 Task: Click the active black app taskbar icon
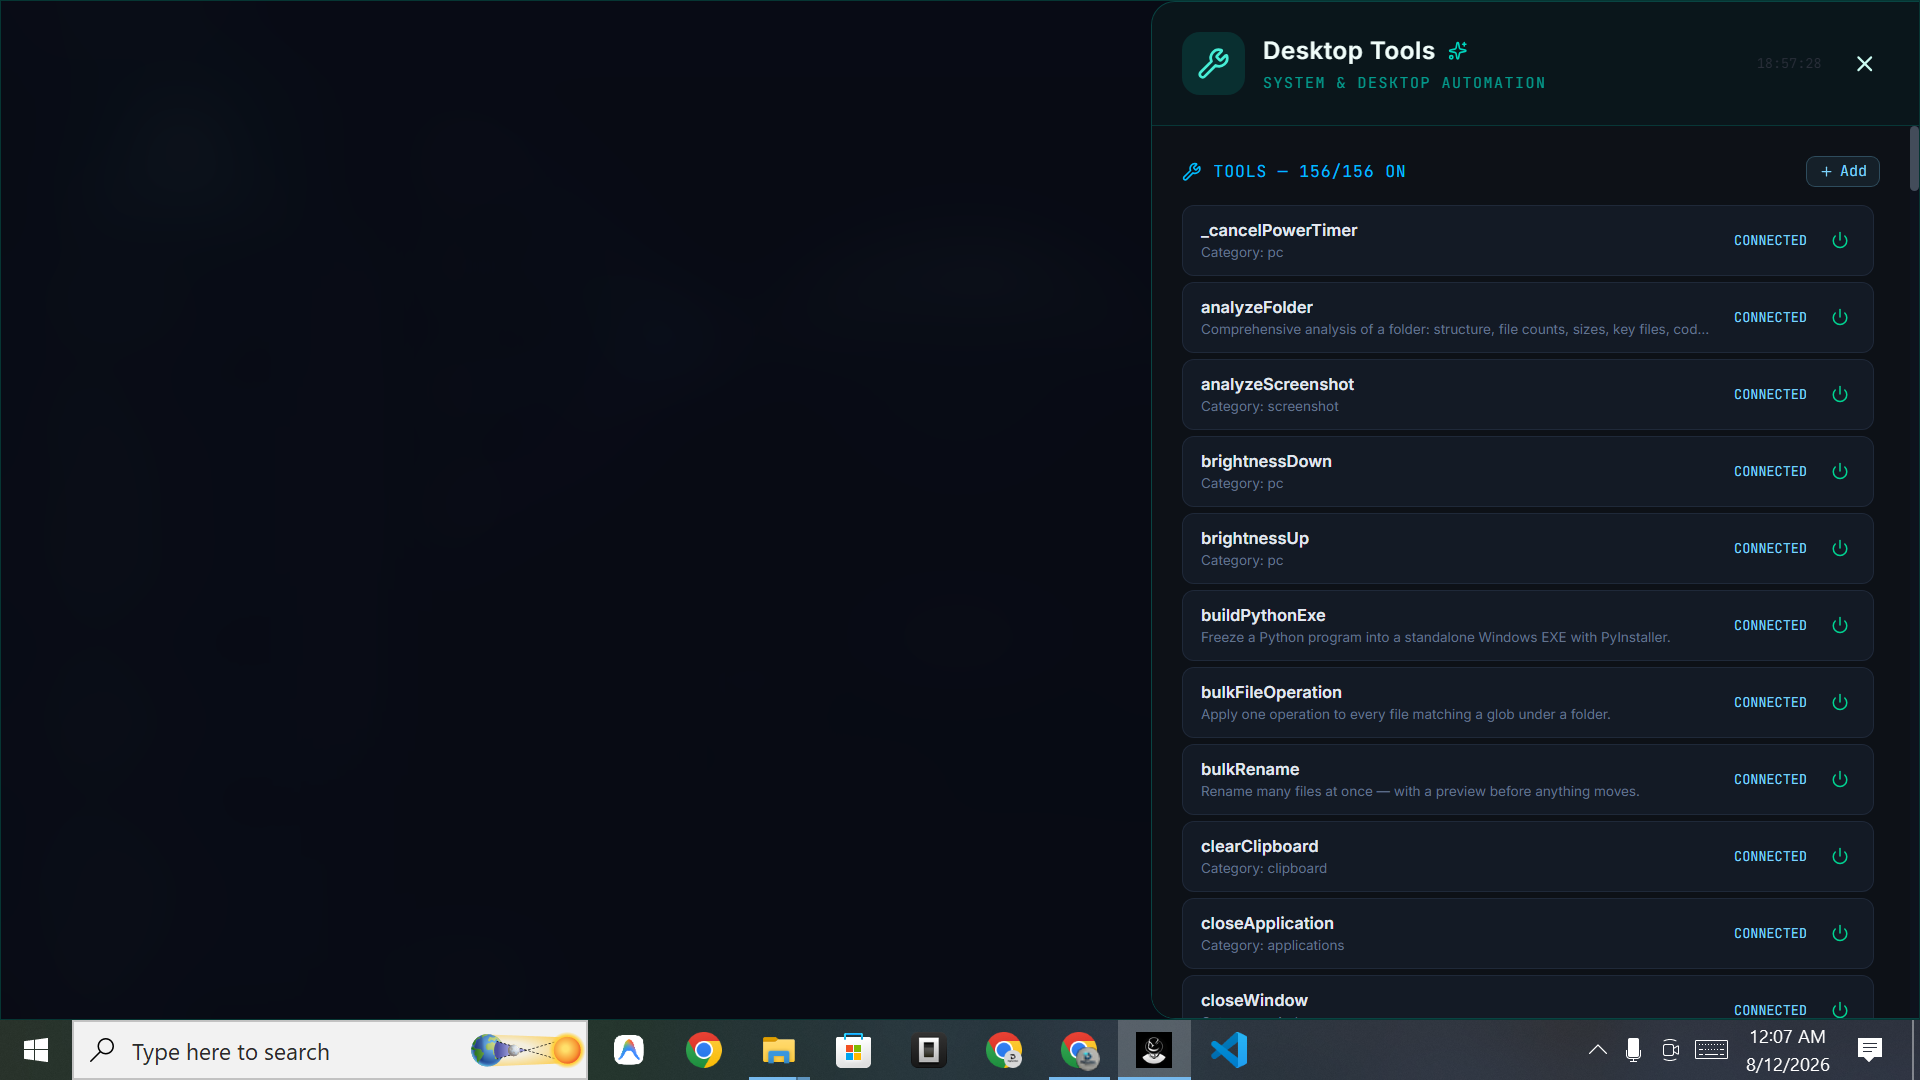tap(1154, 1050)
